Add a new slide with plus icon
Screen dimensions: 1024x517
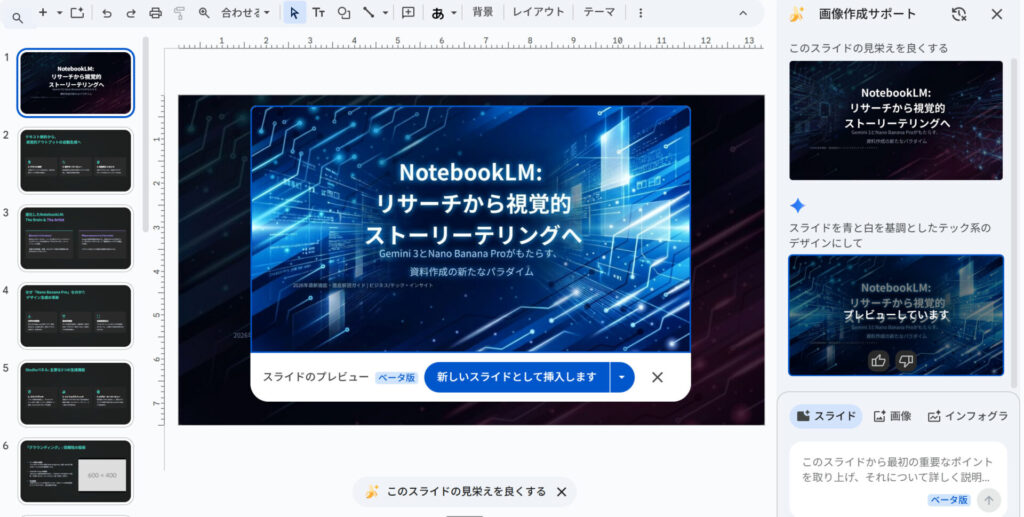[43, 12]
